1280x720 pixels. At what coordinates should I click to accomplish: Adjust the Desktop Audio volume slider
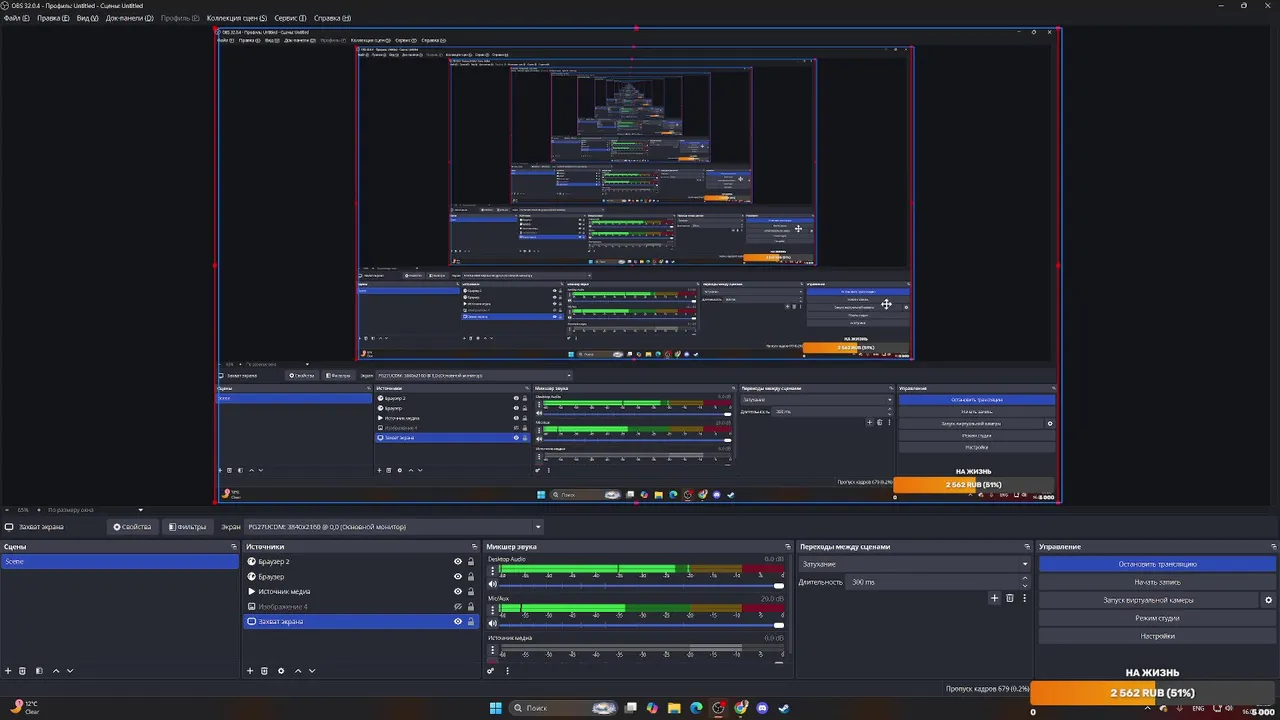643,585
